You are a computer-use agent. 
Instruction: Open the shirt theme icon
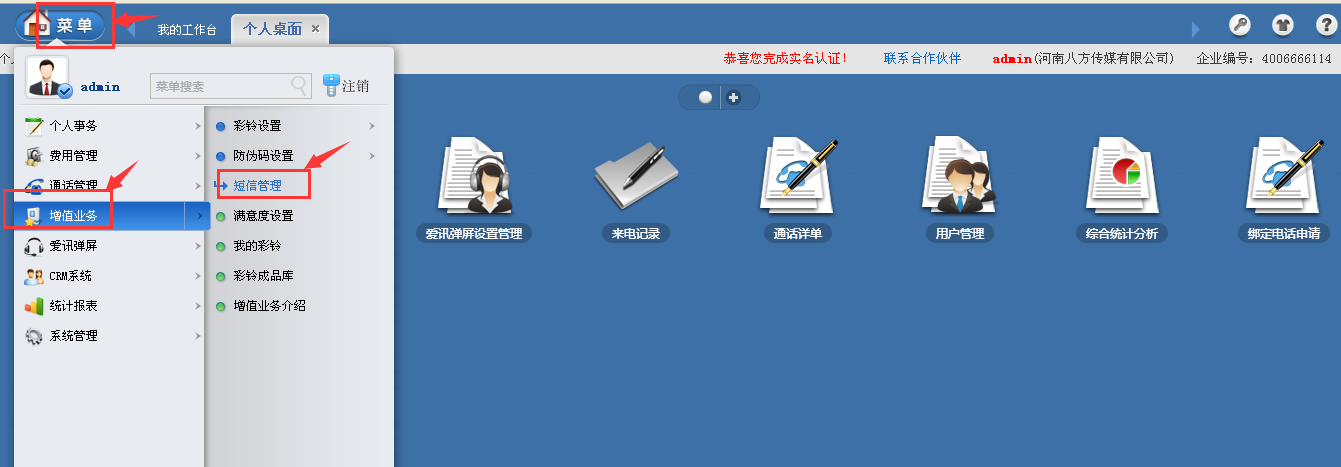pyautogui.click(x=1282, y=26)
